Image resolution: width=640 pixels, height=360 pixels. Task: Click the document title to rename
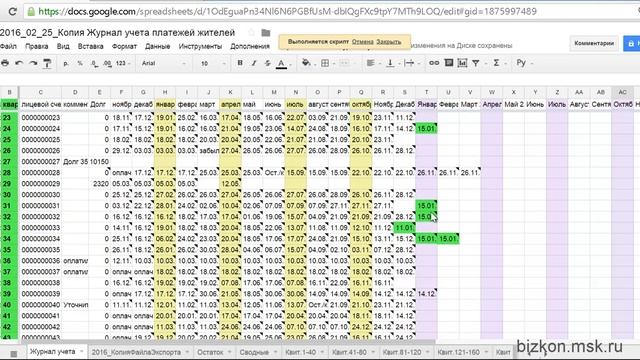click(118, 33)
